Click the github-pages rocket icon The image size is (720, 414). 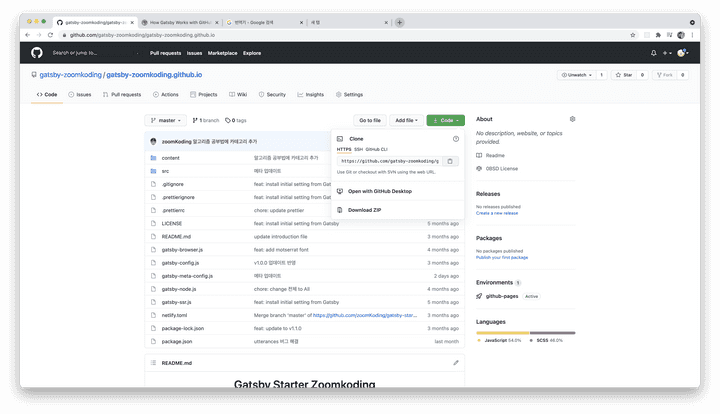point(479,296)
